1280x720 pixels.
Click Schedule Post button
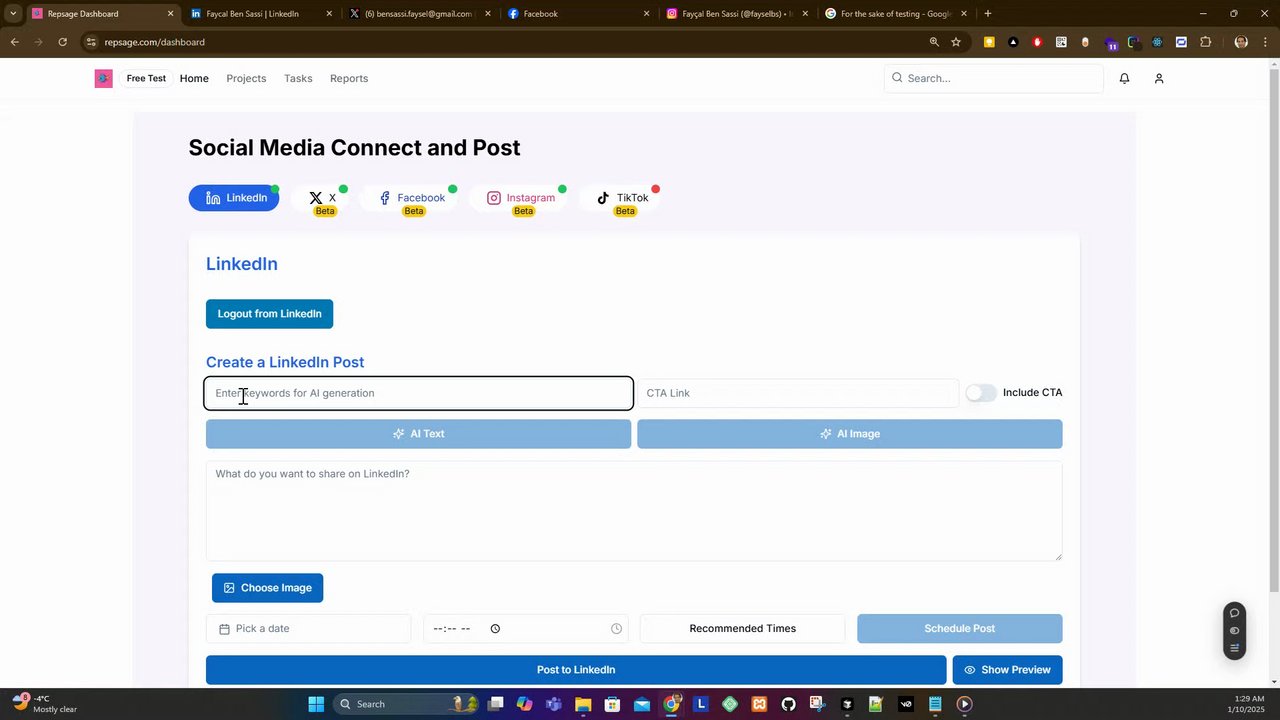(959, 629)
